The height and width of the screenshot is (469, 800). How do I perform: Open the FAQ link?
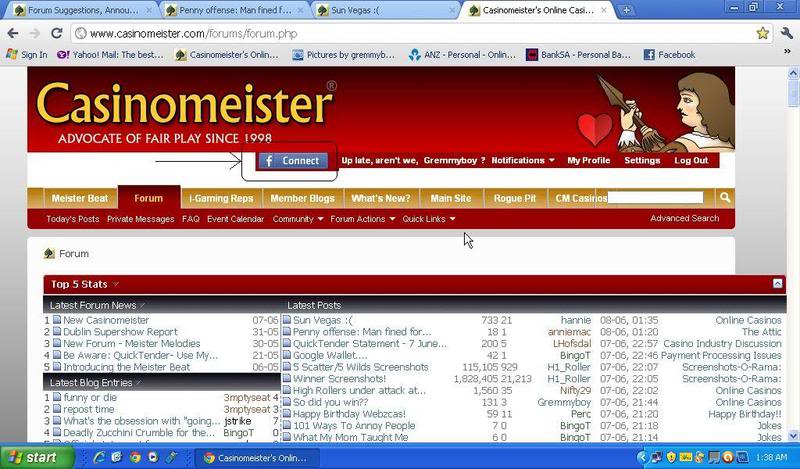click(190, 219)
